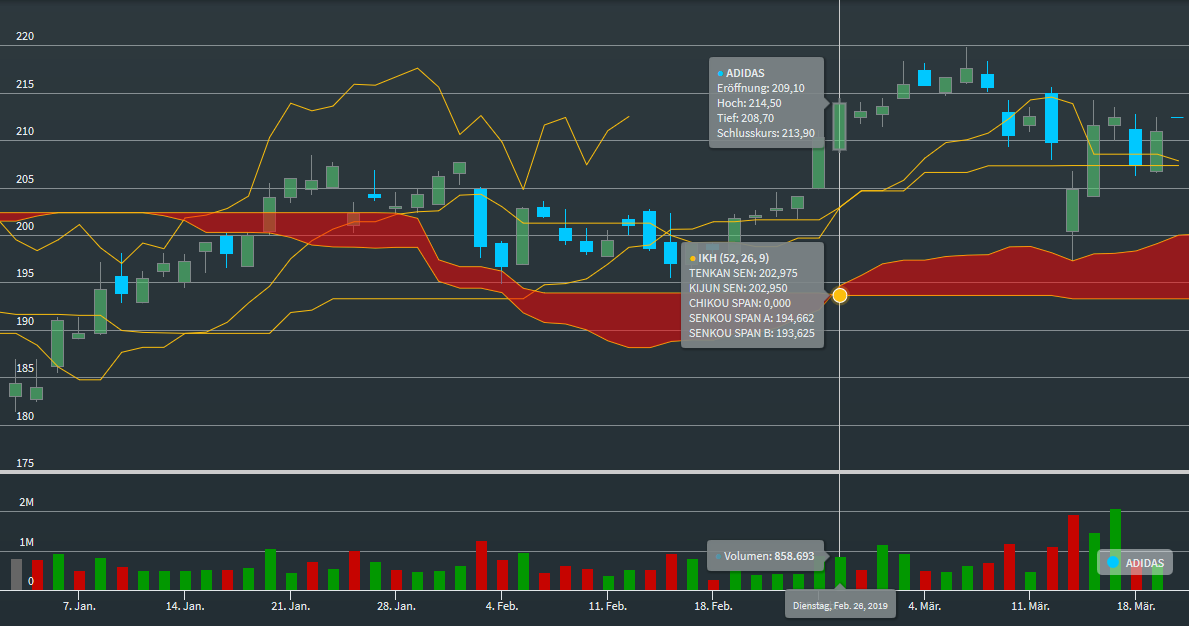Select the tallest red volume bar
The height and width of the screenshot is (626, 1189).
click(1073, 552)
